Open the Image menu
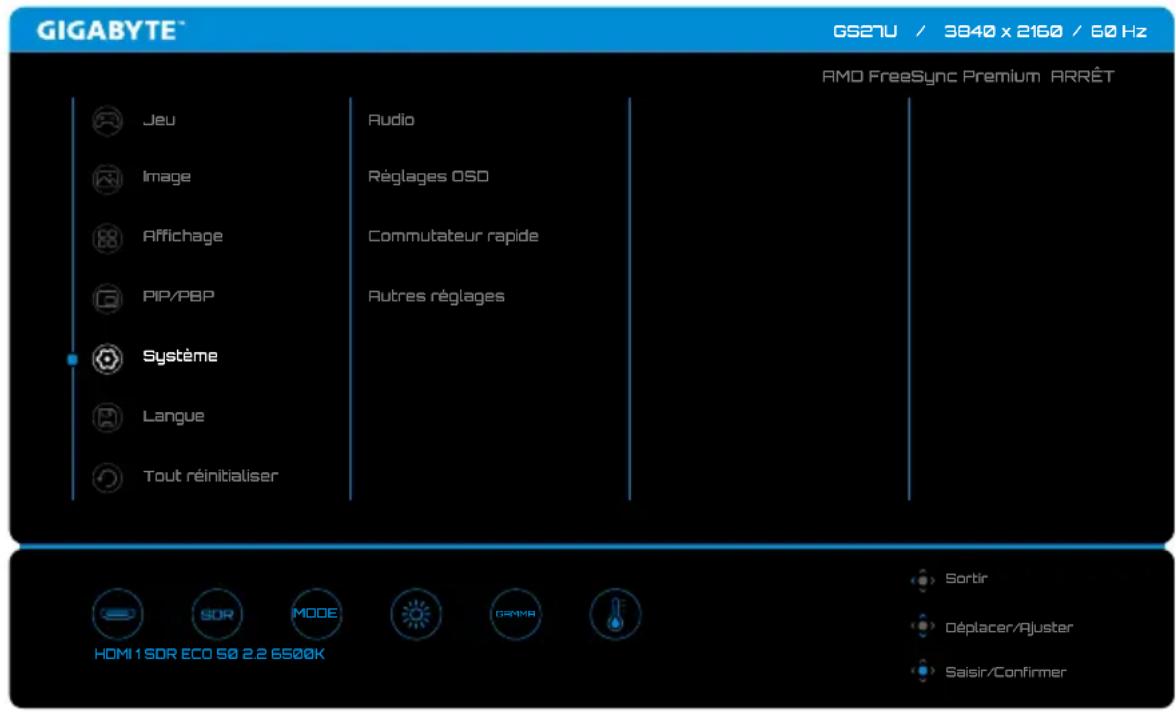The image size is (1176, 712). coord(166,176)
